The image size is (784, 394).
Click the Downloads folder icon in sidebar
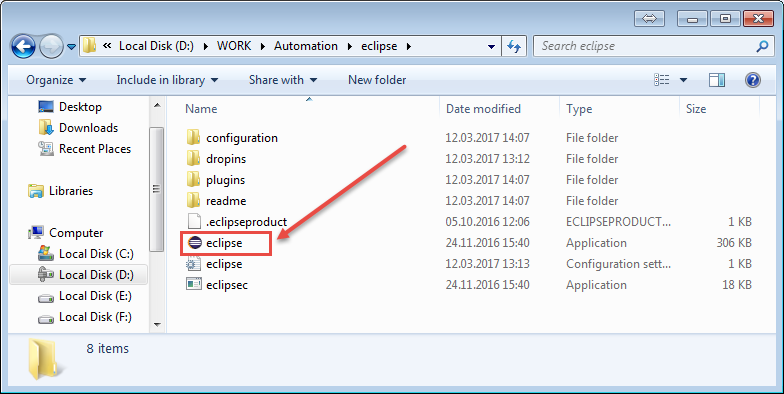(46, 128)
